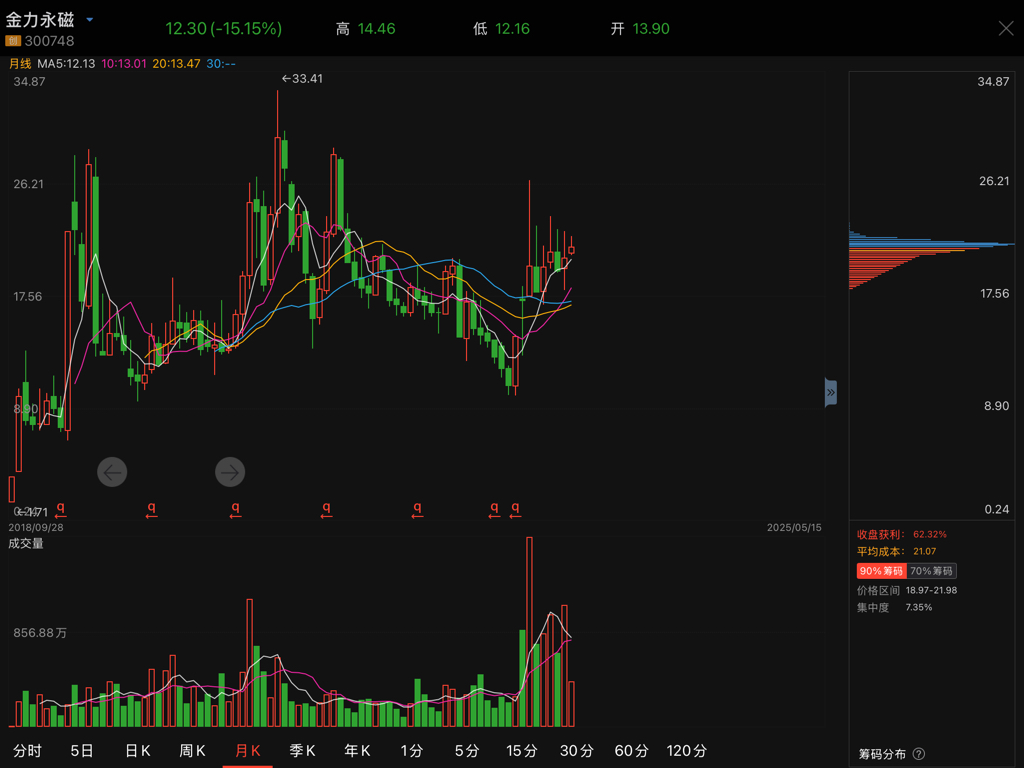Click the 月线 moving average label

(20, 63)
